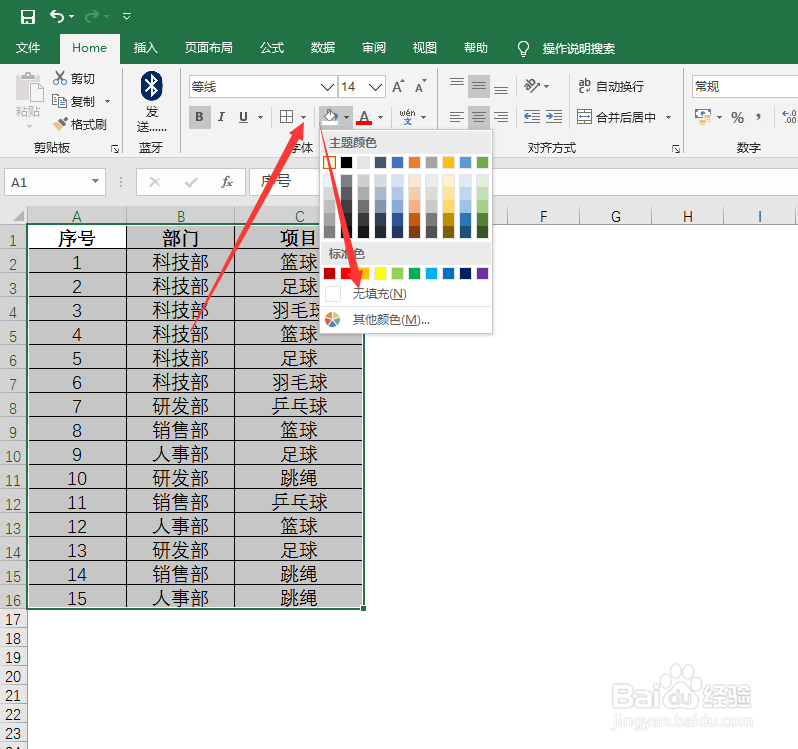Toggle middle vertical align
This screenshot has height=749, width=798.
coord(479,87)
